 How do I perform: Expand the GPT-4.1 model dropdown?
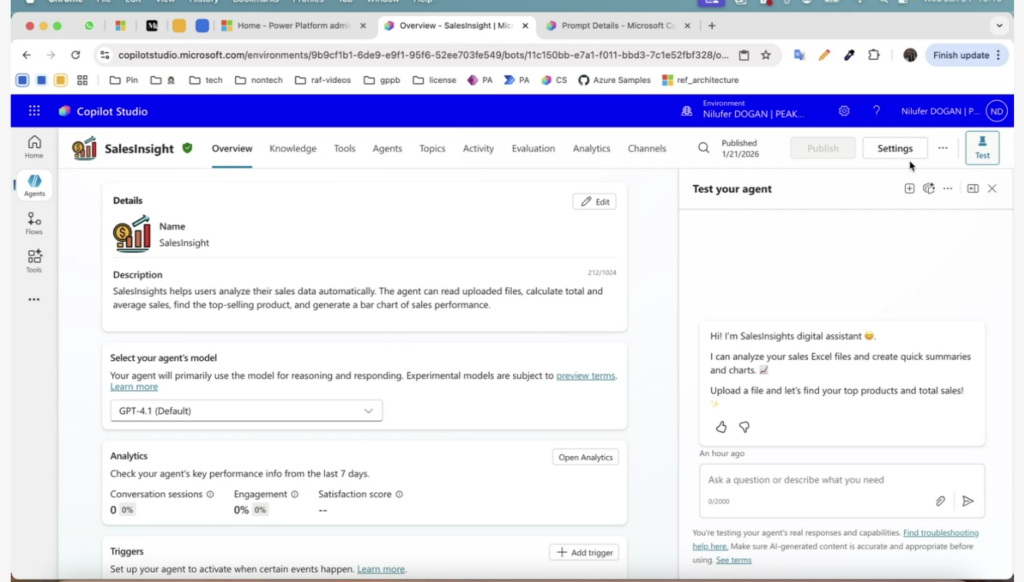(246, 411)
